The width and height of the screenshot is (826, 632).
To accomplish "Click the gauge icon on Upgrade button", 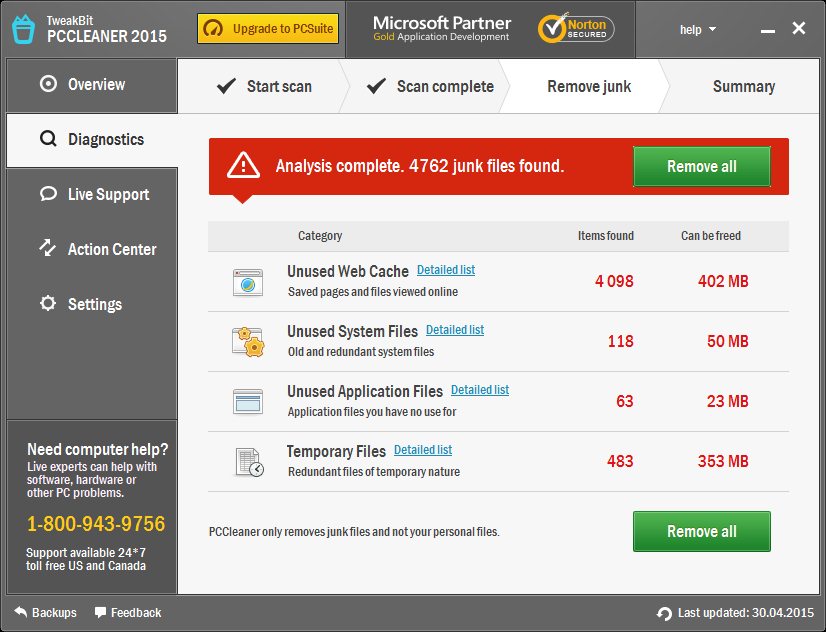I will pos(213,28).
